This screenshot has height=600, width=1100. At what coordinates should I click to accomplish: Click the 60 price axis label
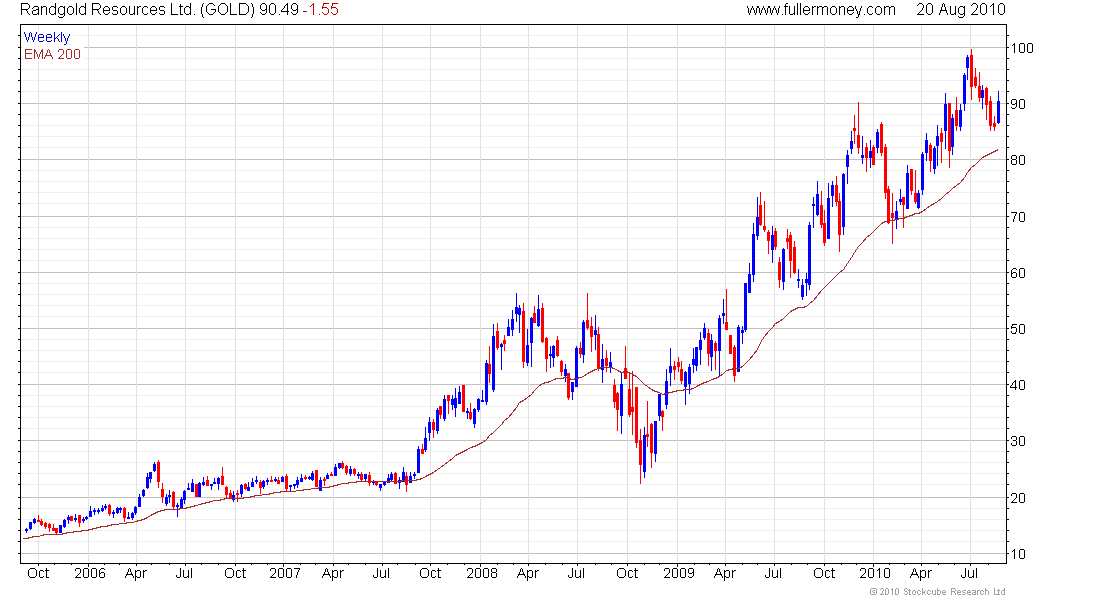pyautogui.click(x=1017, y=273)
